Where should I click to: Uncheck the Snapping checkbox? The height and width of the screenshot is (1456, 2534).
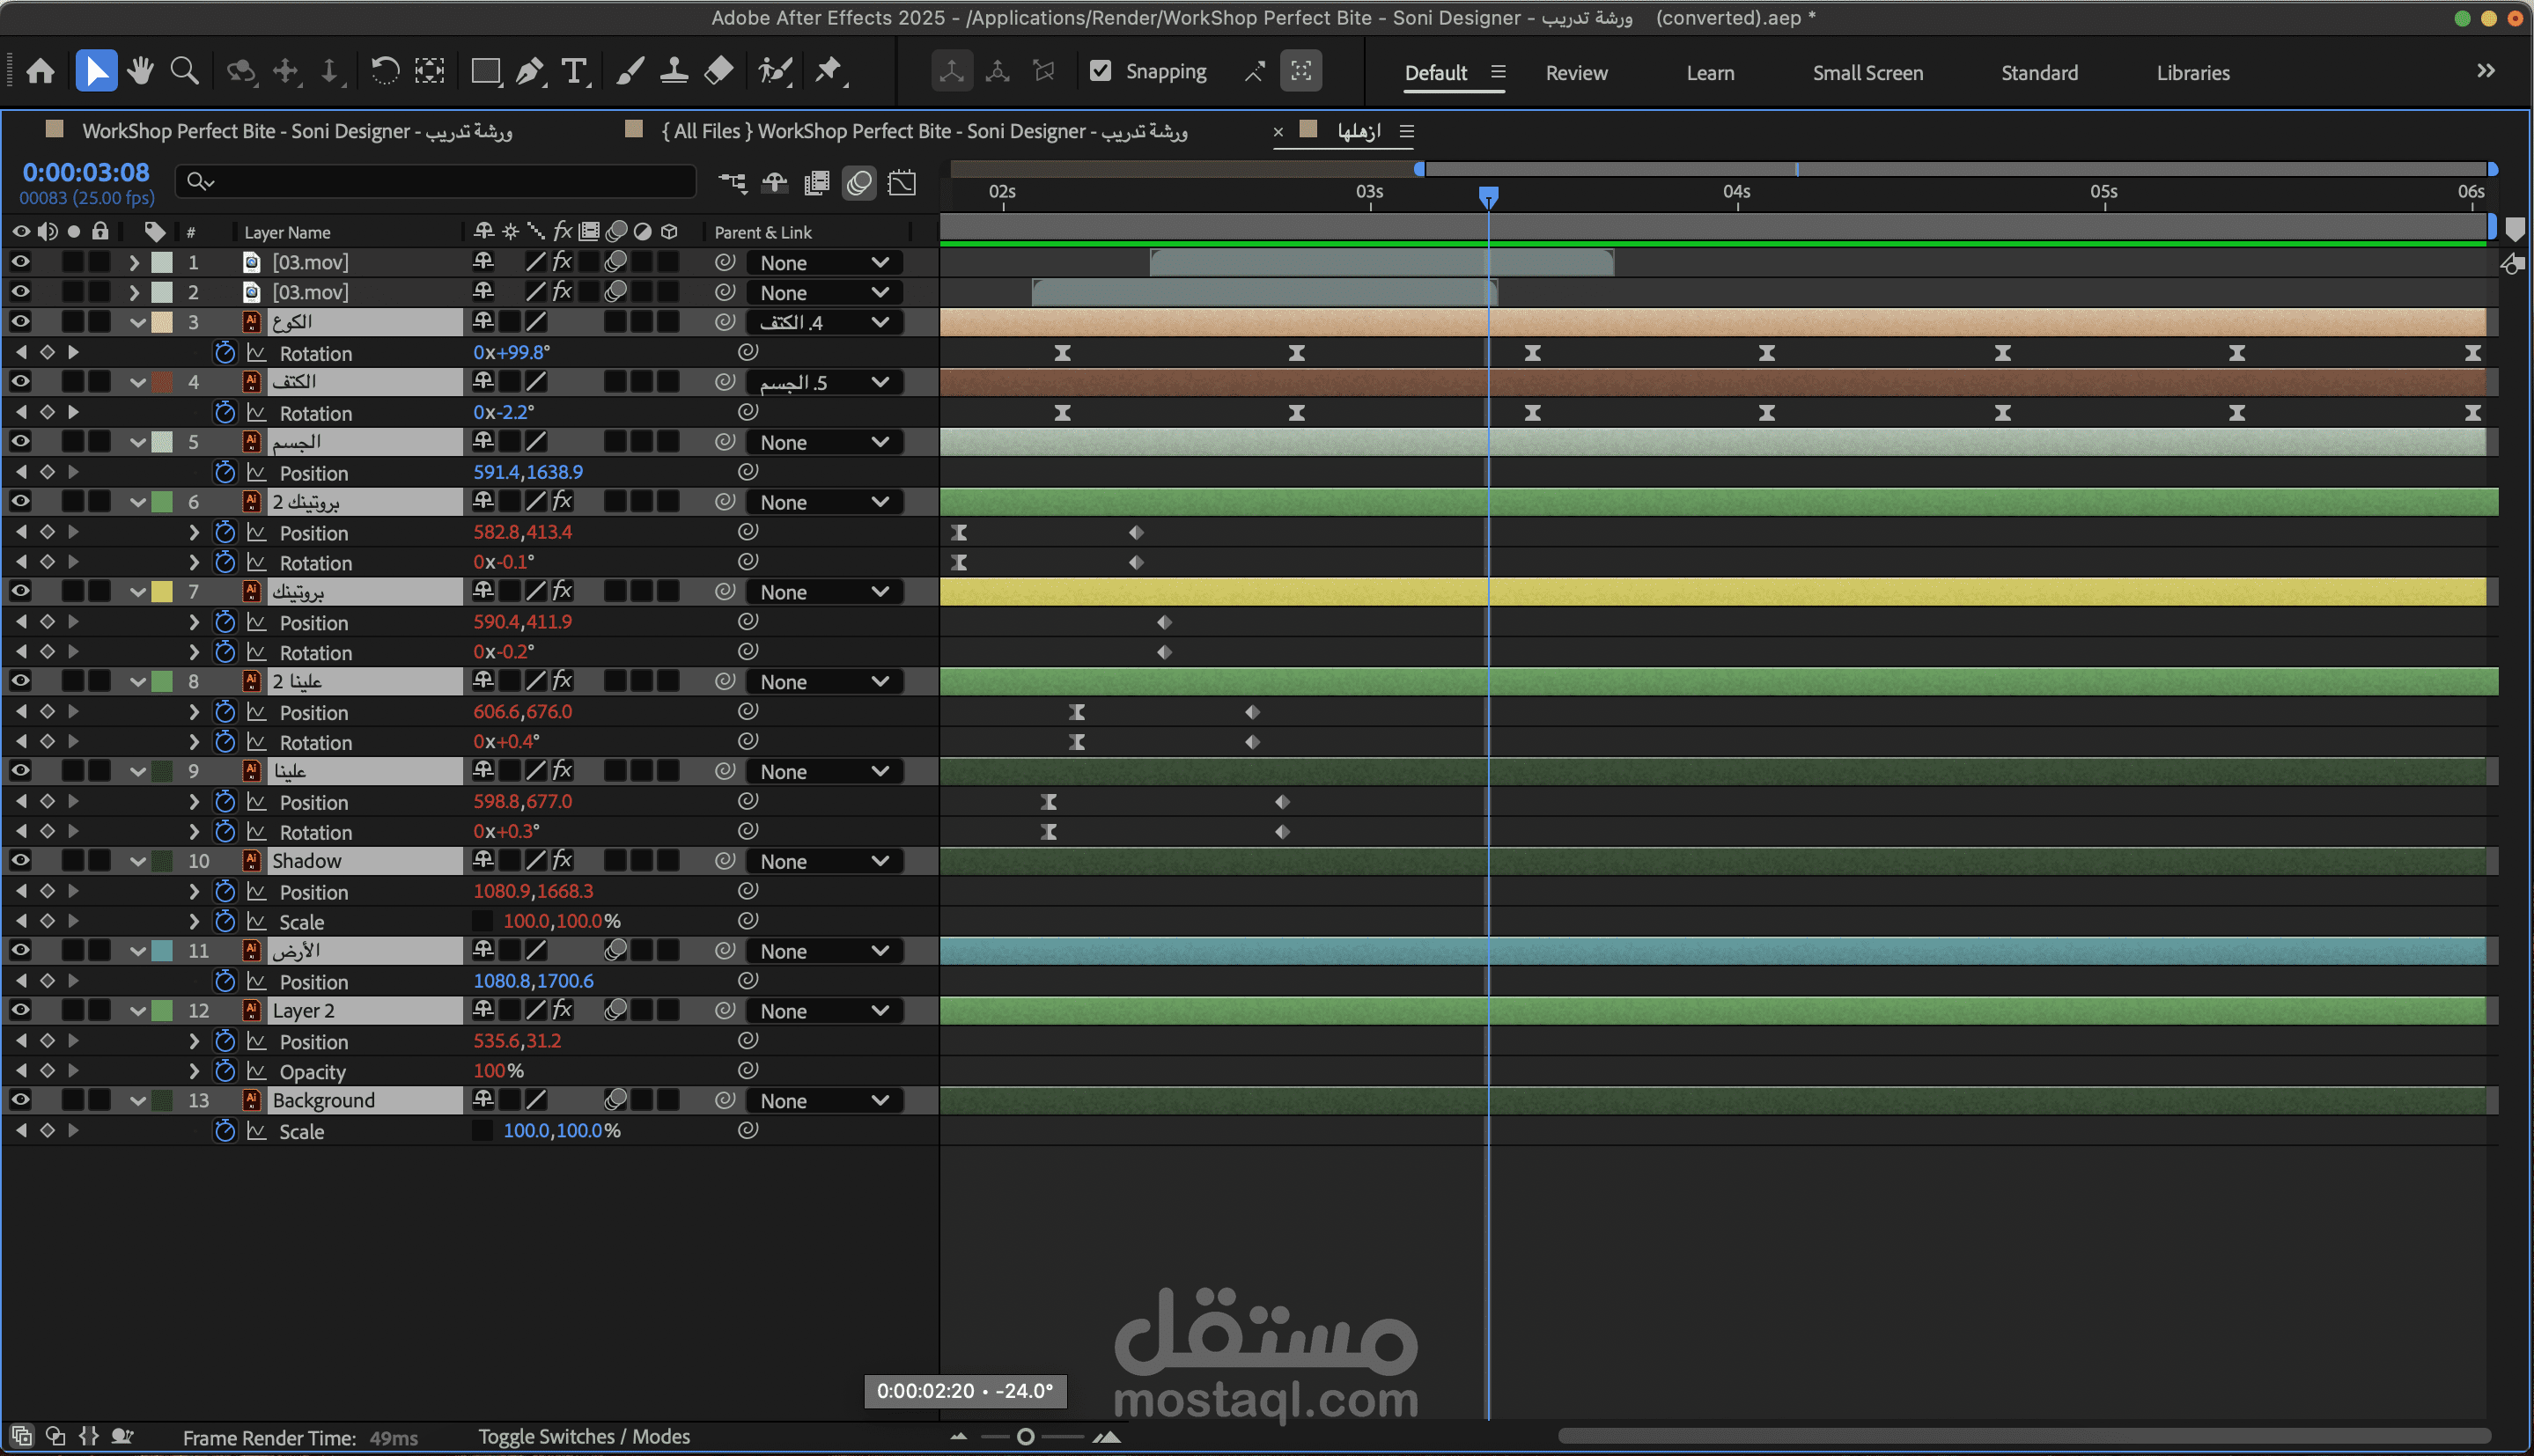coord(1100,71)
